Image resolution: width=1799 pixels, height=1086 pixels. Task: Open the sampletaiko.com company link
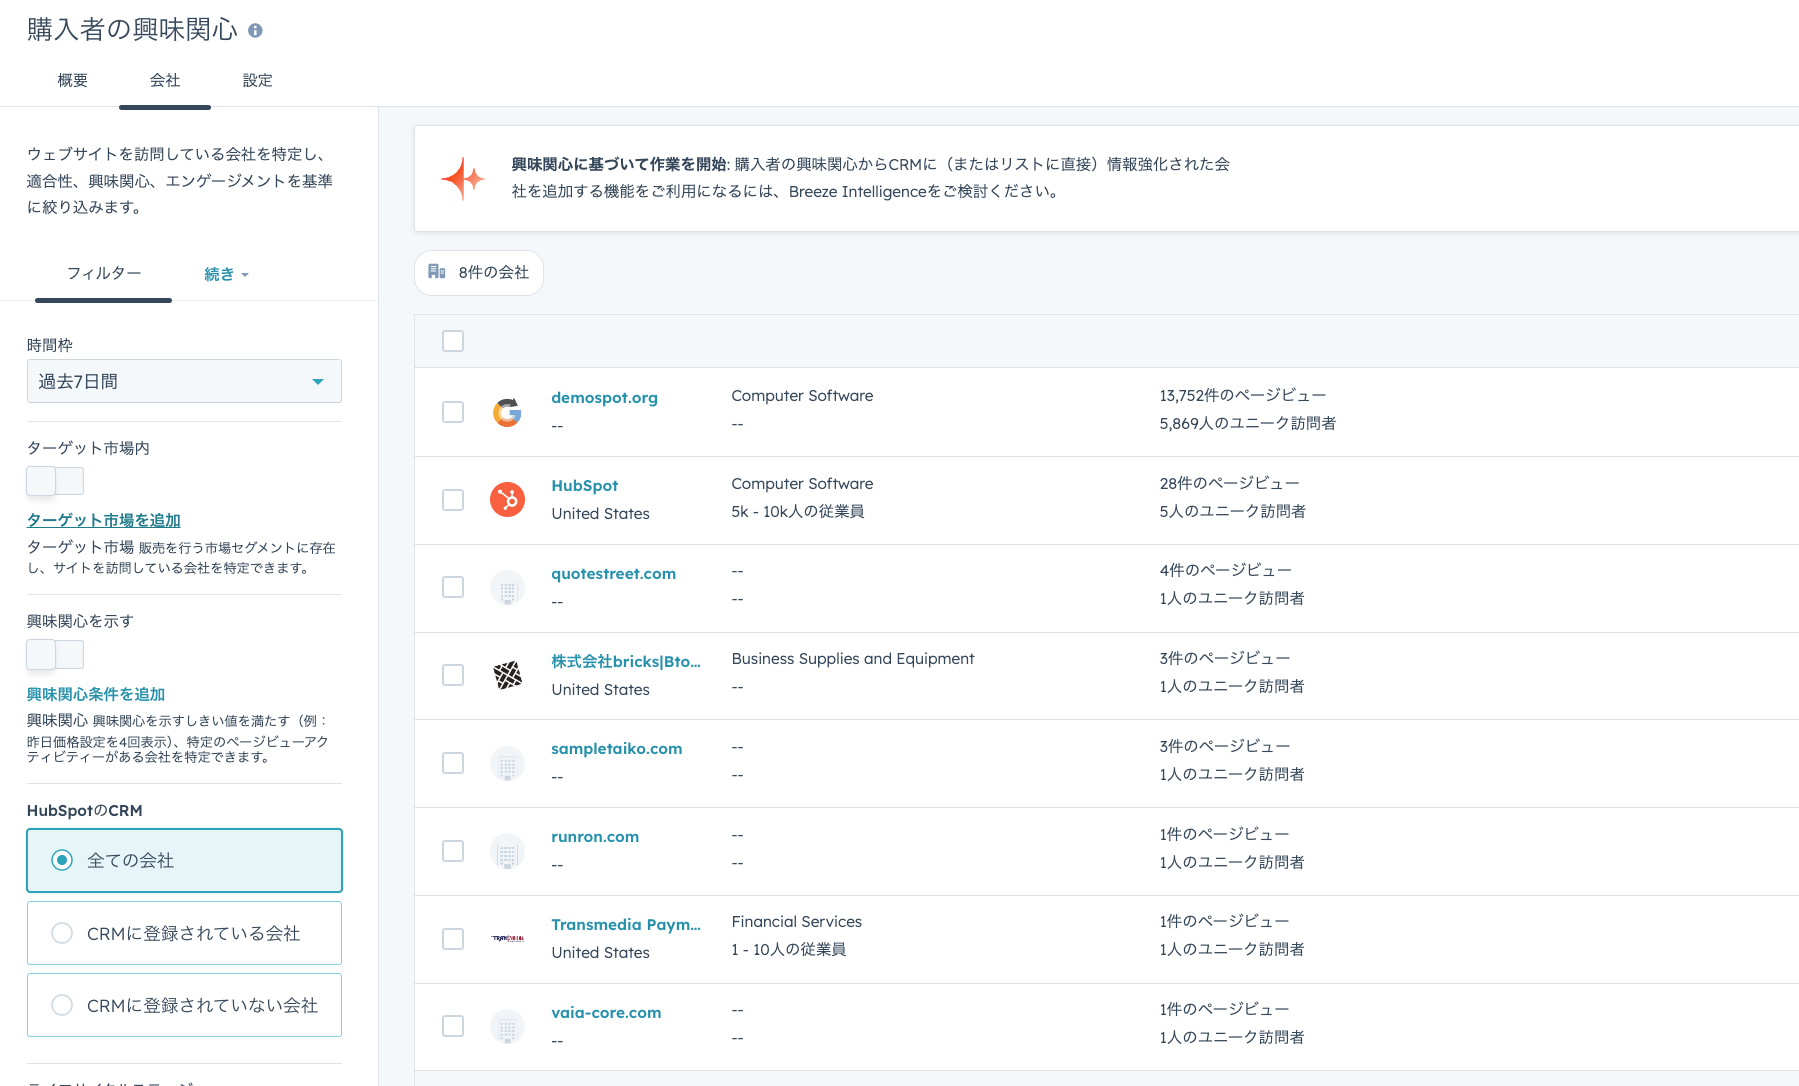(x=616, y=749)
